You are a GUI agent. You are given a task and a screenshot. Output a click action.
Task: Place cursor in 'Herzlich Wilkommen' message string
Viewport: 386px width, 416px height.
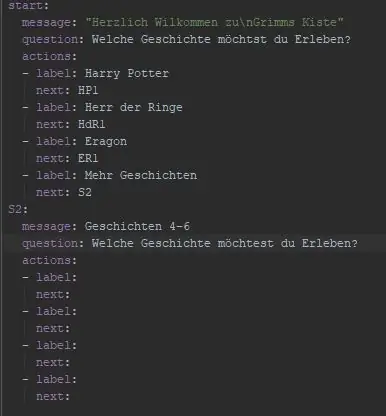(x=214, y=22)
